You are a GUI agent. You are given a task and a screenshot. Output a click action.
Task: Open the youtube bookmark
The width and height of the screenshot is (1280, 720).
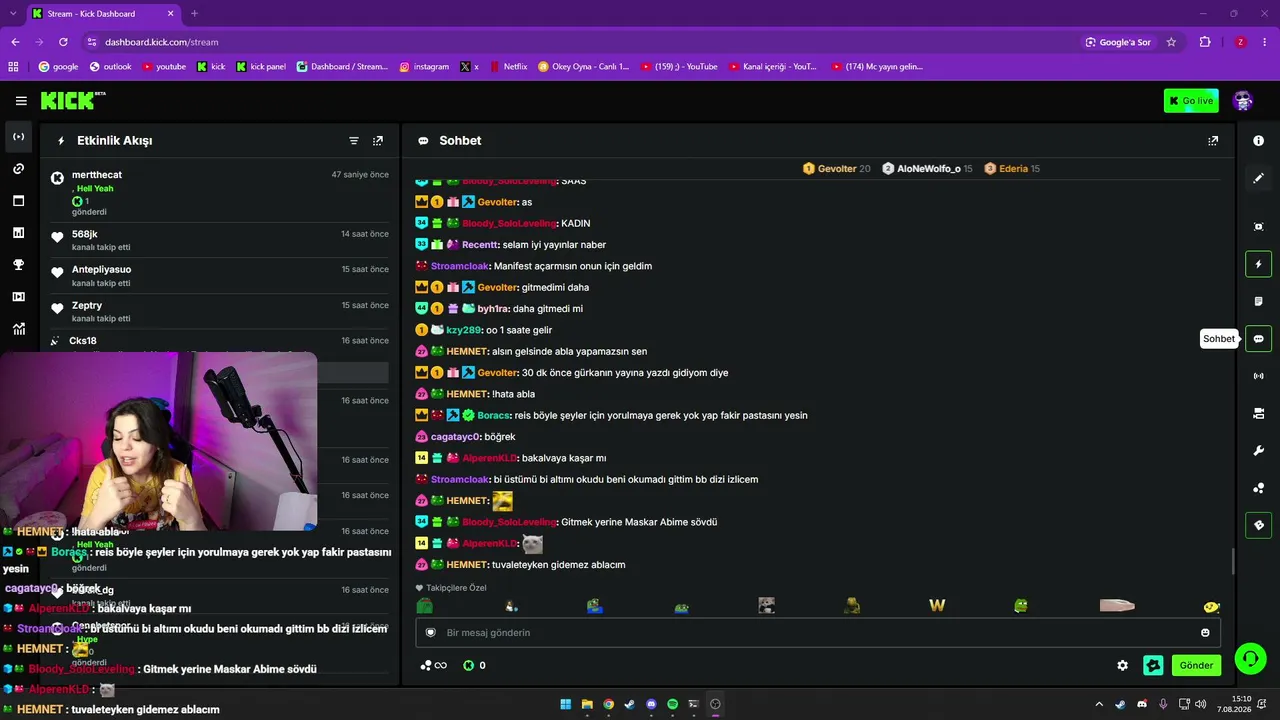(164, 67)
